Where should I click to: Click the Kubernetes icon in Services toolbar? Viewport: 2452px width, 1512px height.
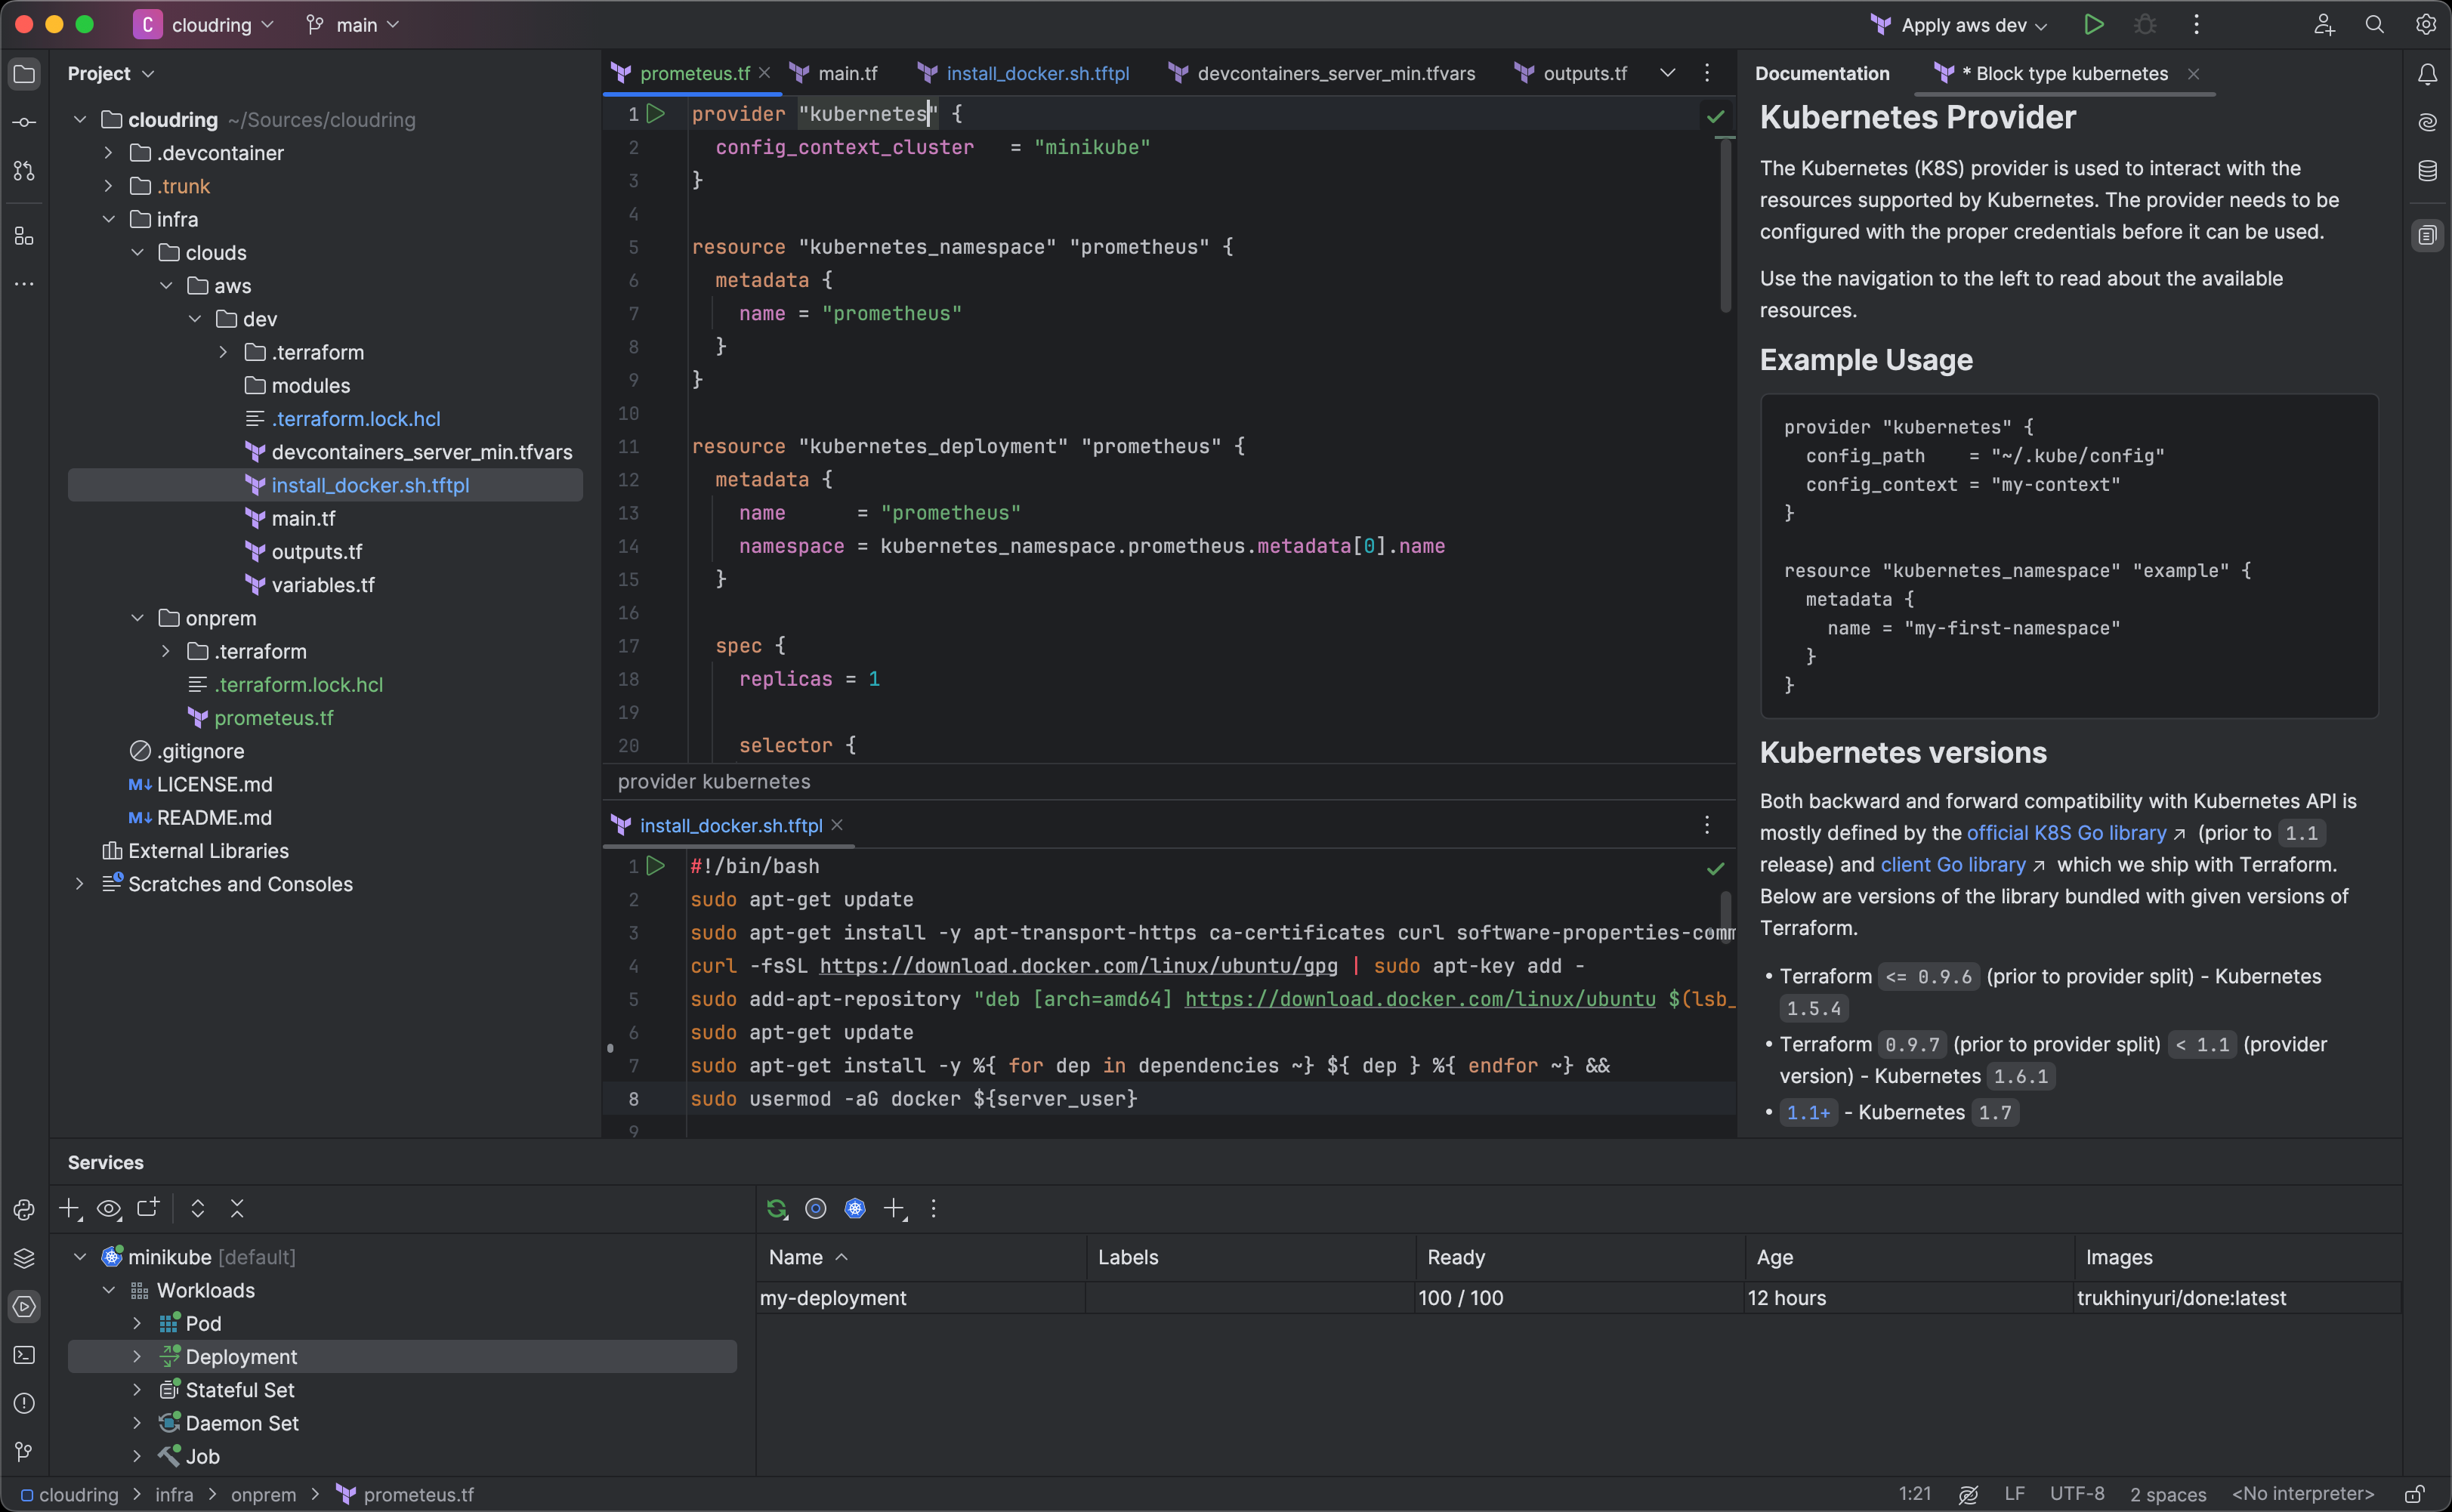[855, 1208]
